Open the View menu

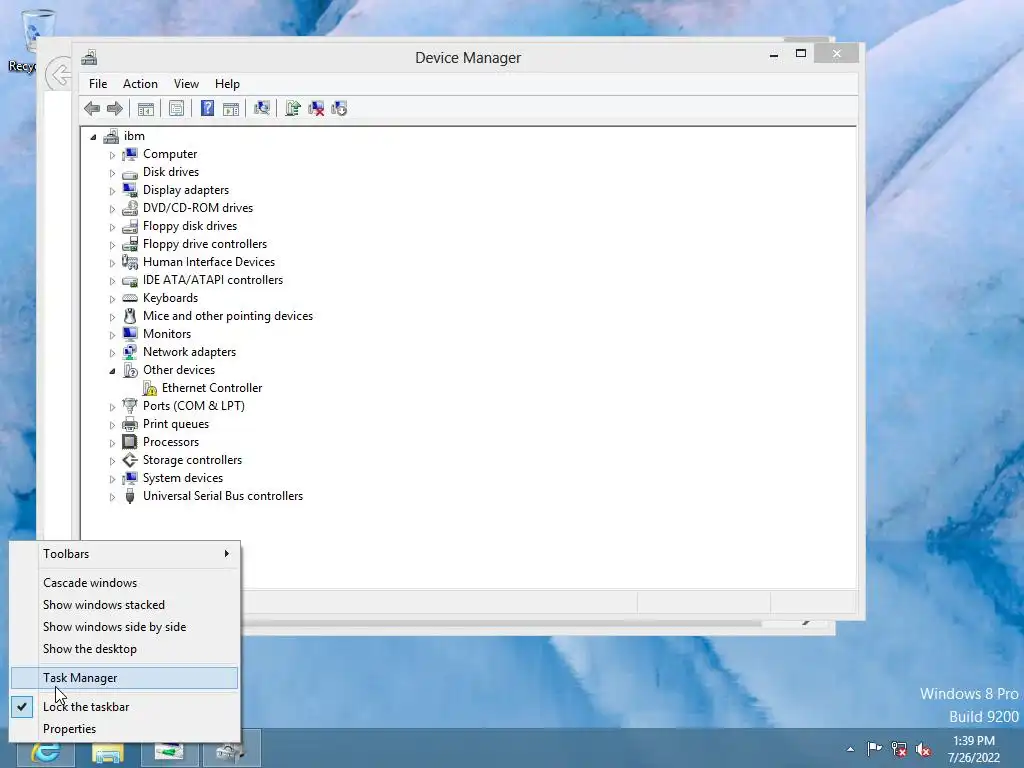click(x=186, y=84)
